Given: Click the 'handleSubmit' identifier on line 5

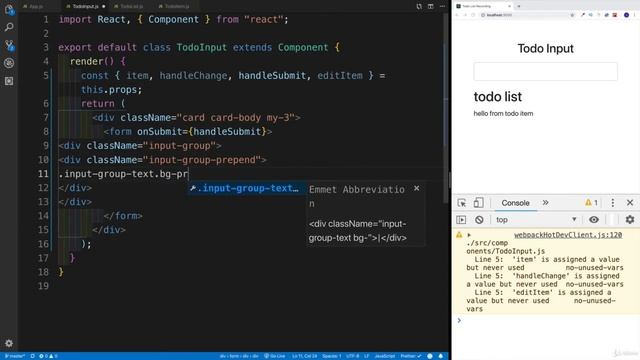Looking at the screenshot, I should [272, 76].
